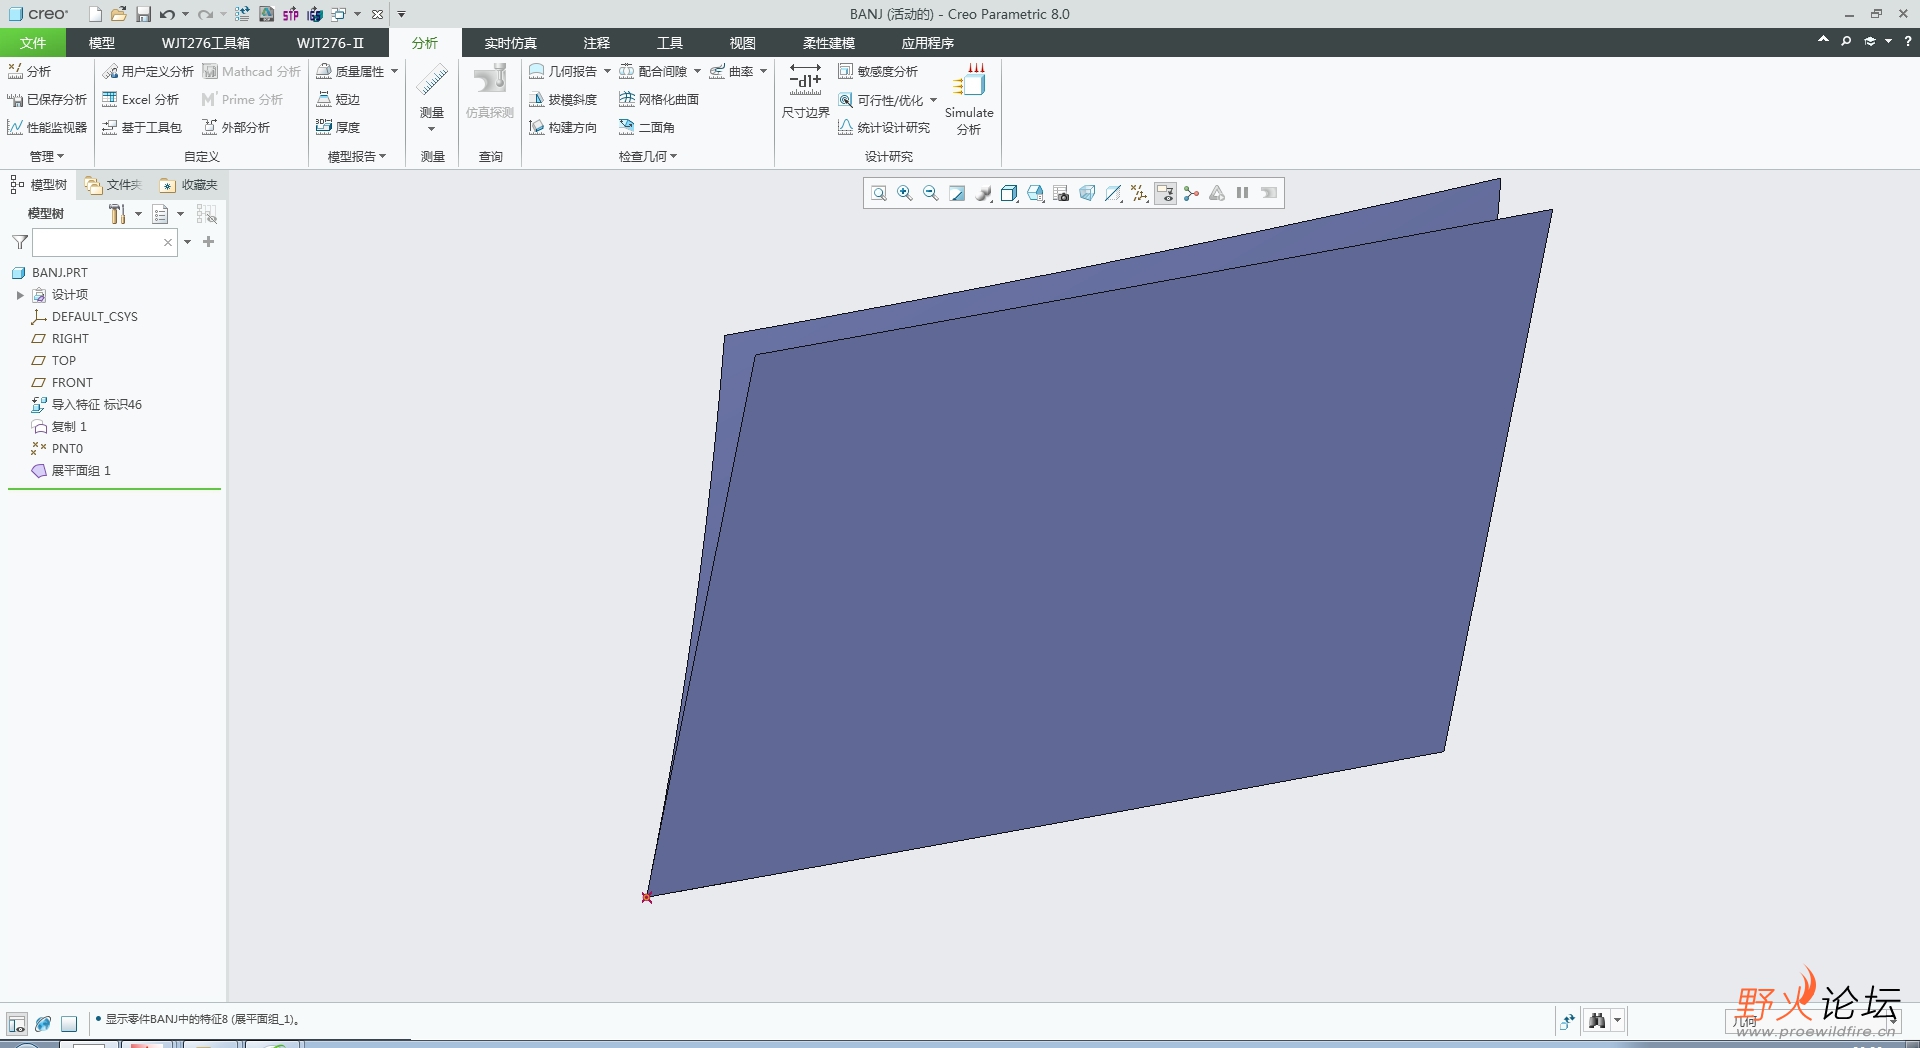The width and height of the screenshot is (1920, 1048).
Task: Open 性能监视器 performance monitor
Action: click(x=47, y=127)
